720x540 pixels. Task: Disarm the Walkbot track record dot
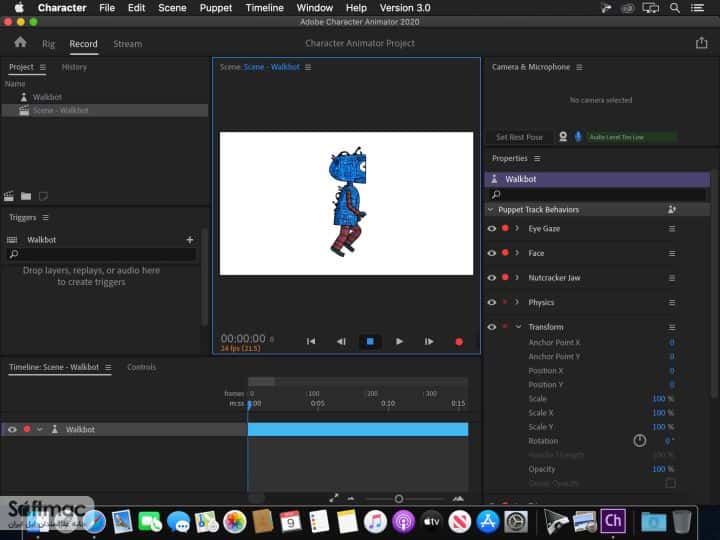pos(27,429)
